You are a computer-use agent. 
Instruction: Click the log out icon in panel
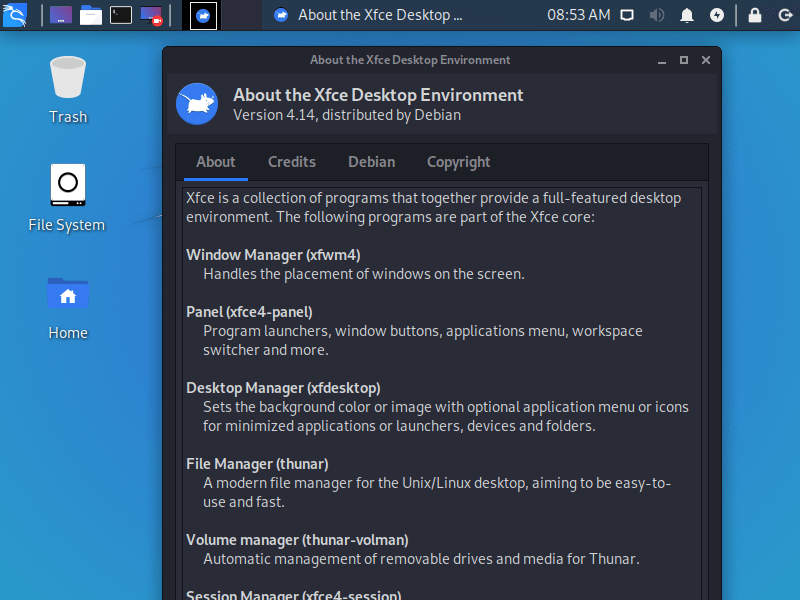point(785,15)
